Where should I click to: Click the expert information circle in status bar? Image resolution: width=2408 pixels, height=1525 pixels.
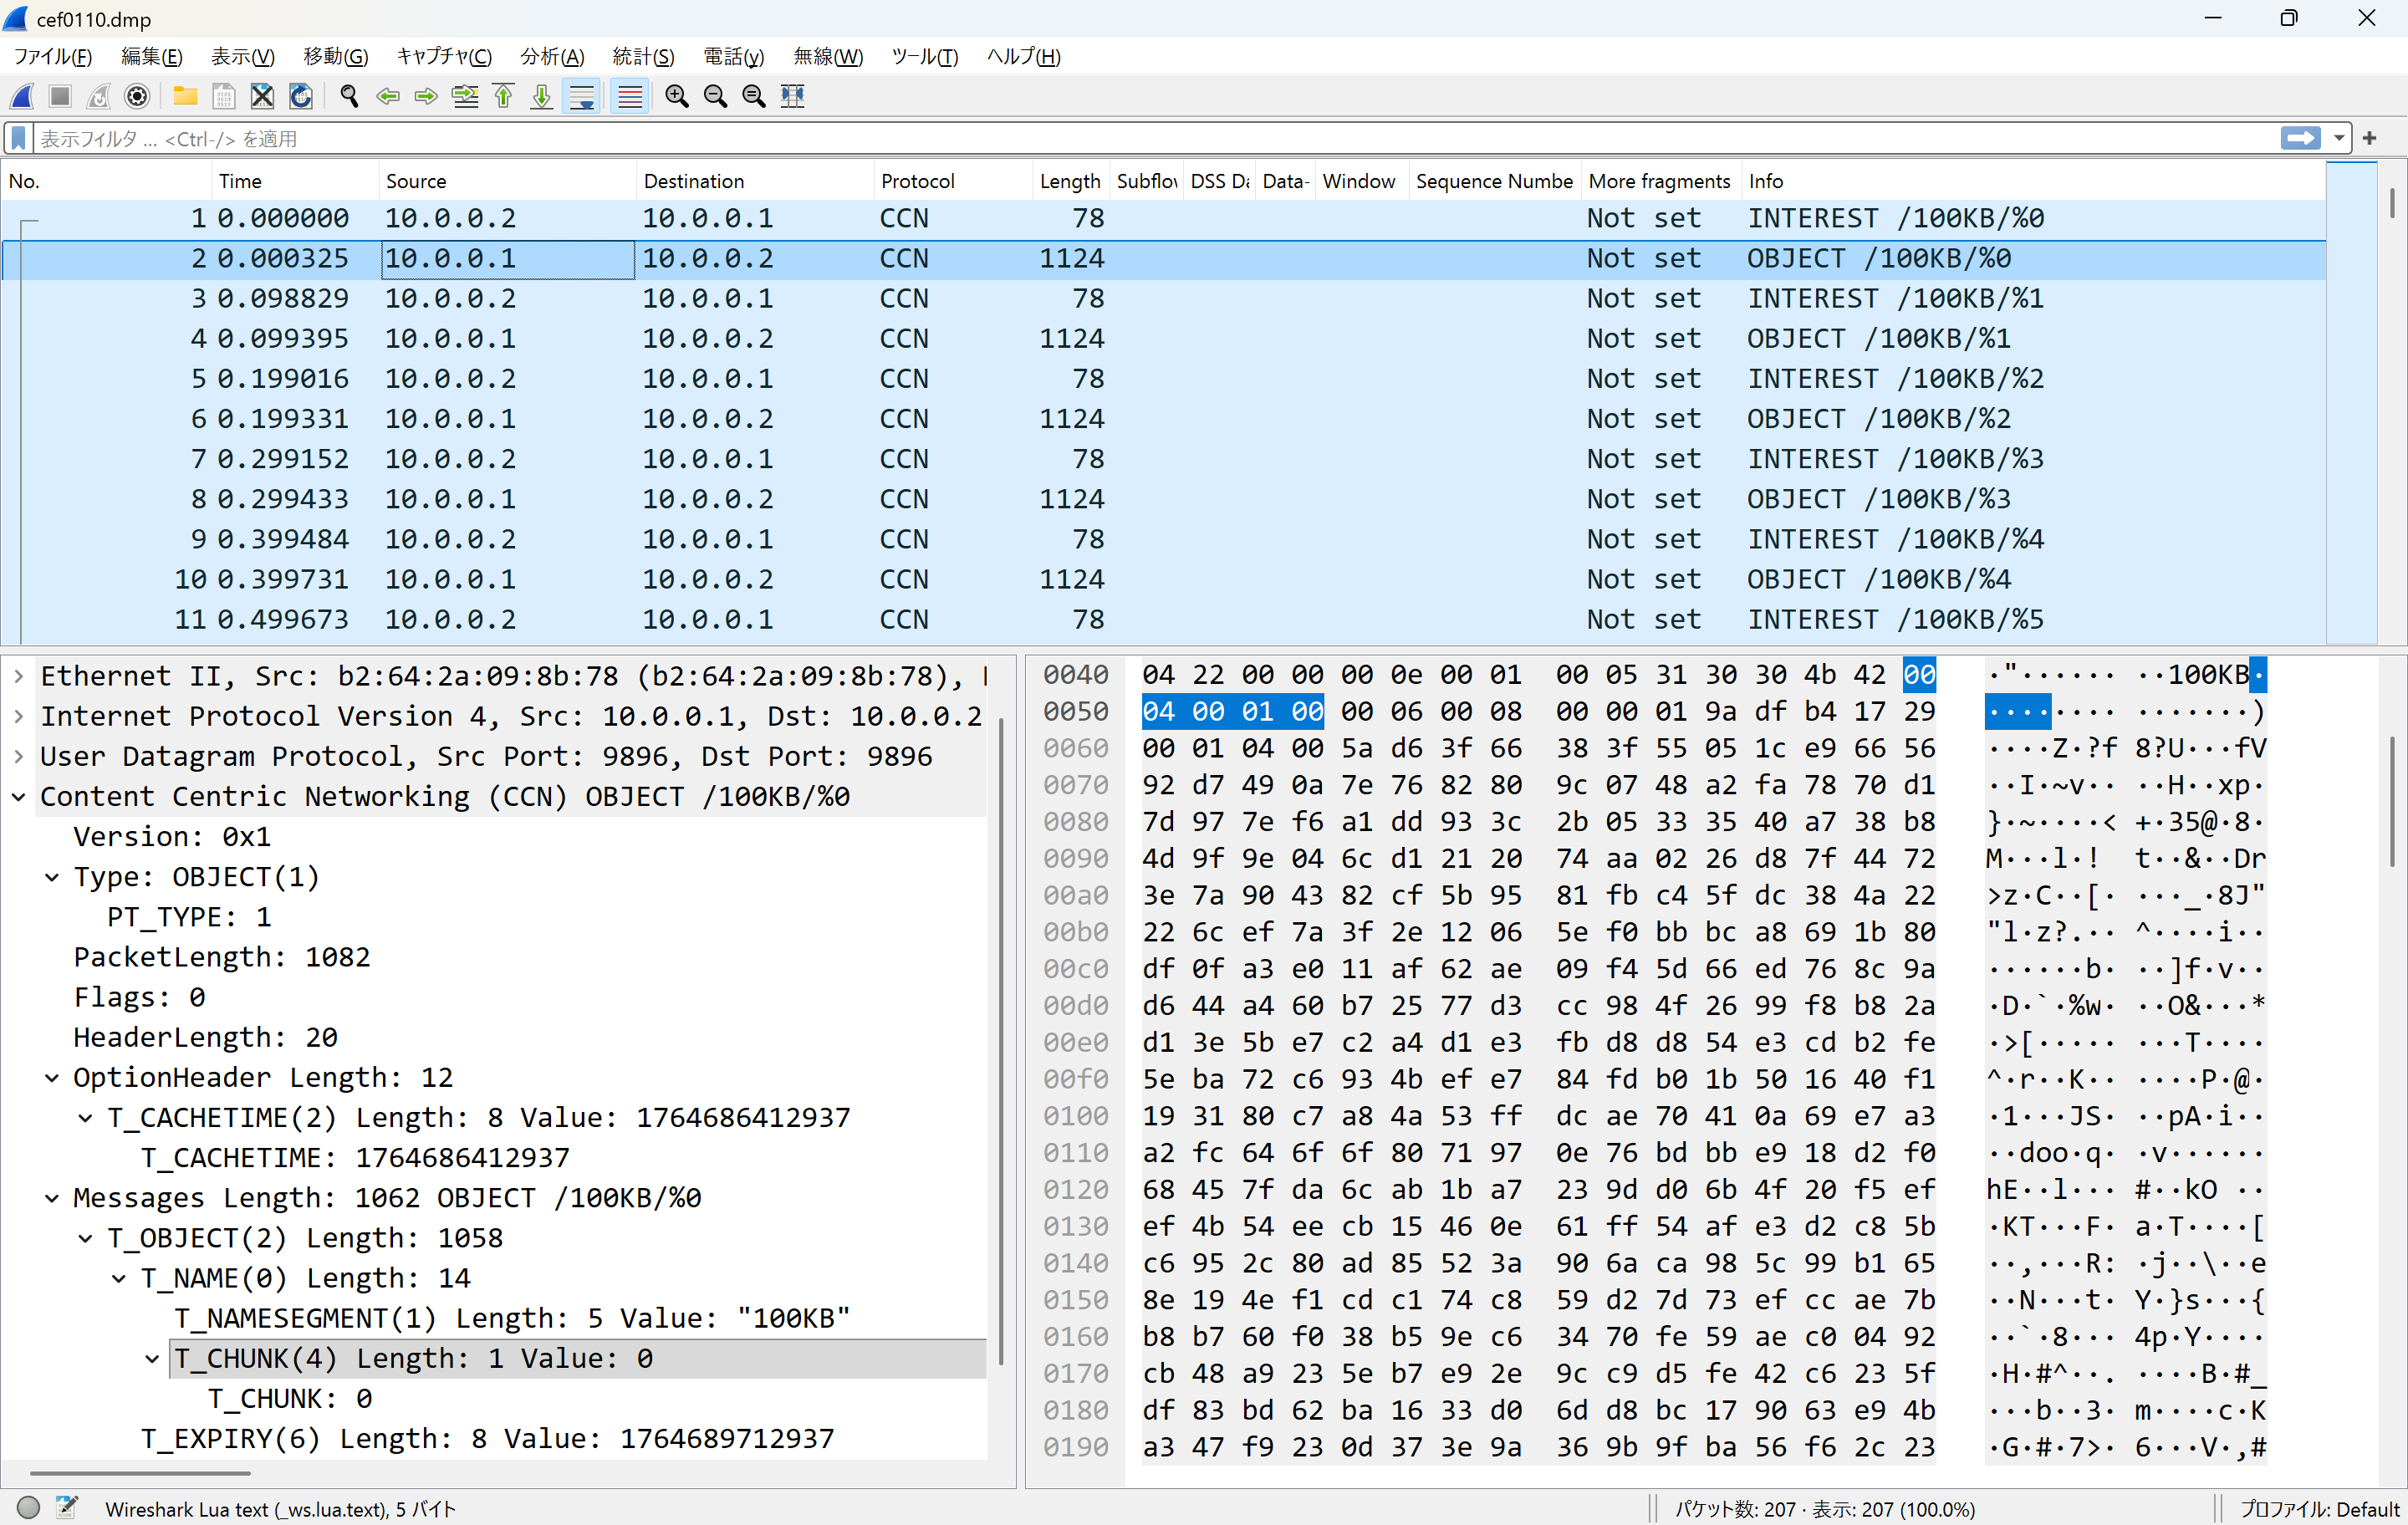pos(28,1507)
